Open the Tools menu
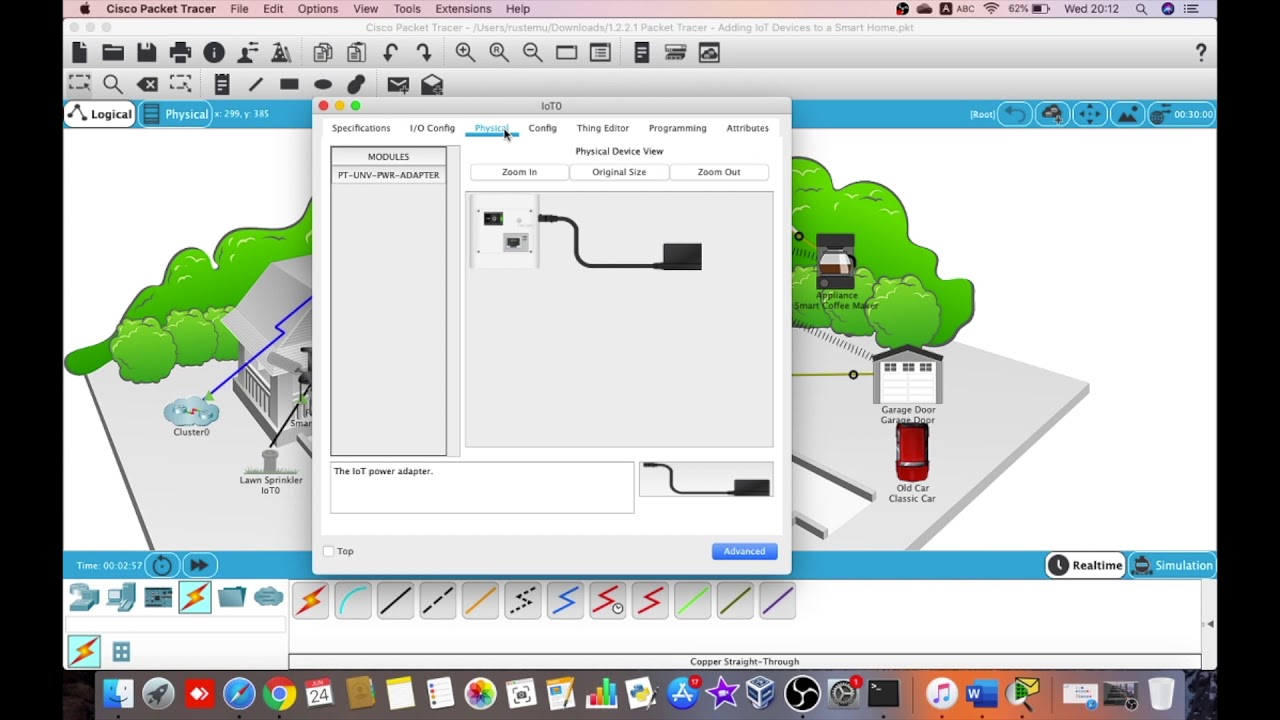 click(407, 9)
